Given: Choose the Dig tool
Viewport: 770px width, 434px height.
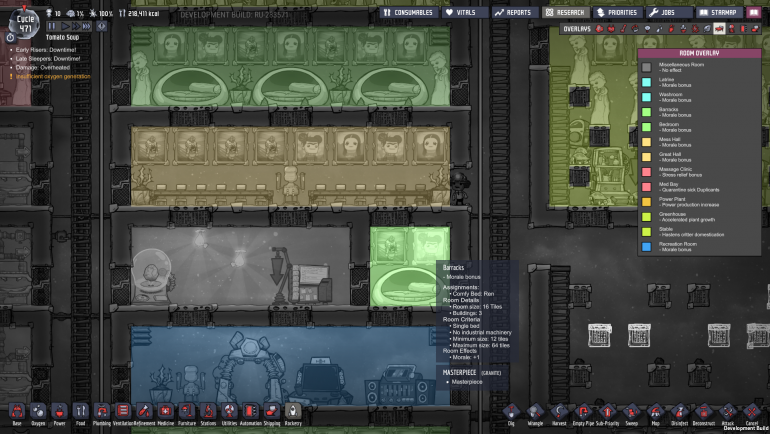Looking at the screenshot, I should (x=512, y=411).
